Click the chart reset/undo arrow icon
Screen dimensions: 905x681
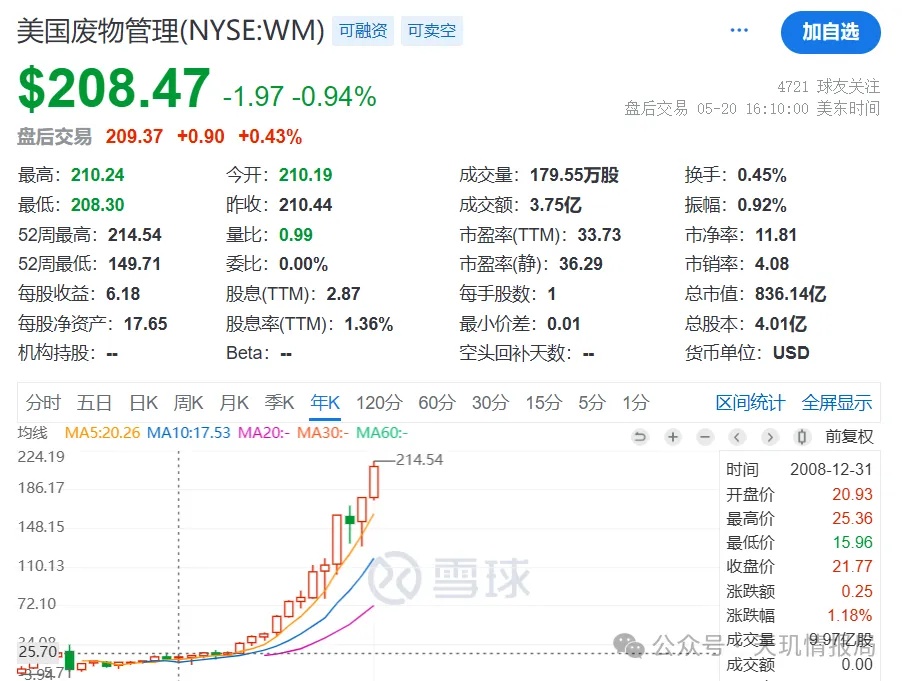click(x=640, y=437)
